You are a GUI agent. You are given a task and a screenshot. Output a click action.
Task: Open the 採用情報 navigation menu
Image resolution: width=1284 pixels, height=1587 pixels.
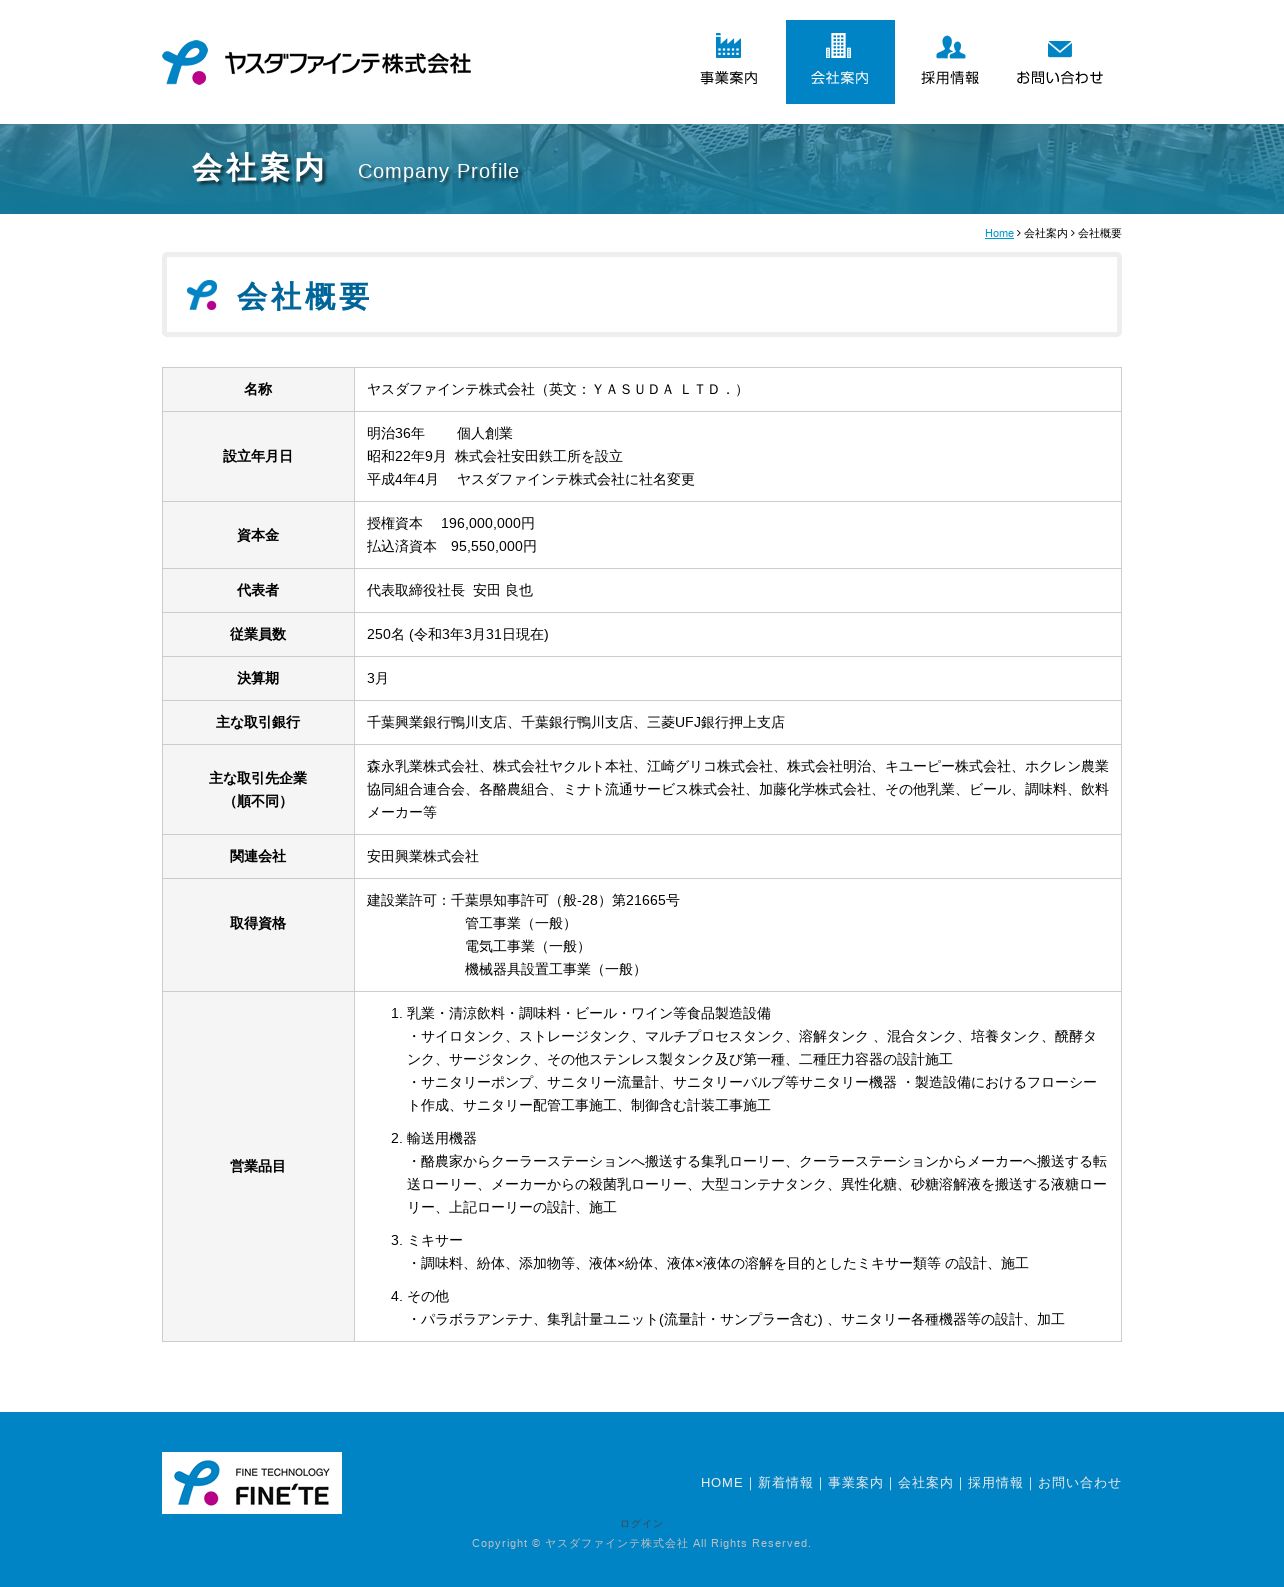[950, 62]
